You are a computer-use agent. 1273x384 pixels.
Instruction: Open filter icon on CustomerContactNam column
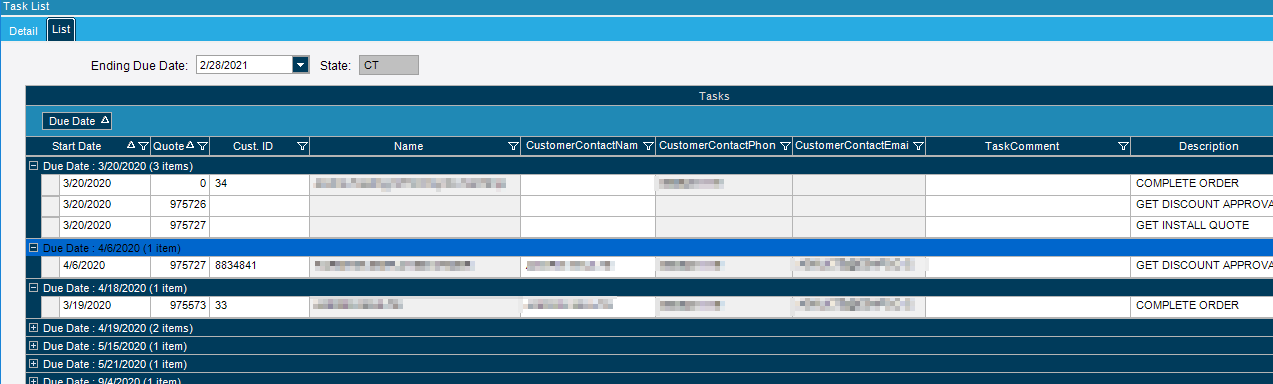tap(648, 147)
